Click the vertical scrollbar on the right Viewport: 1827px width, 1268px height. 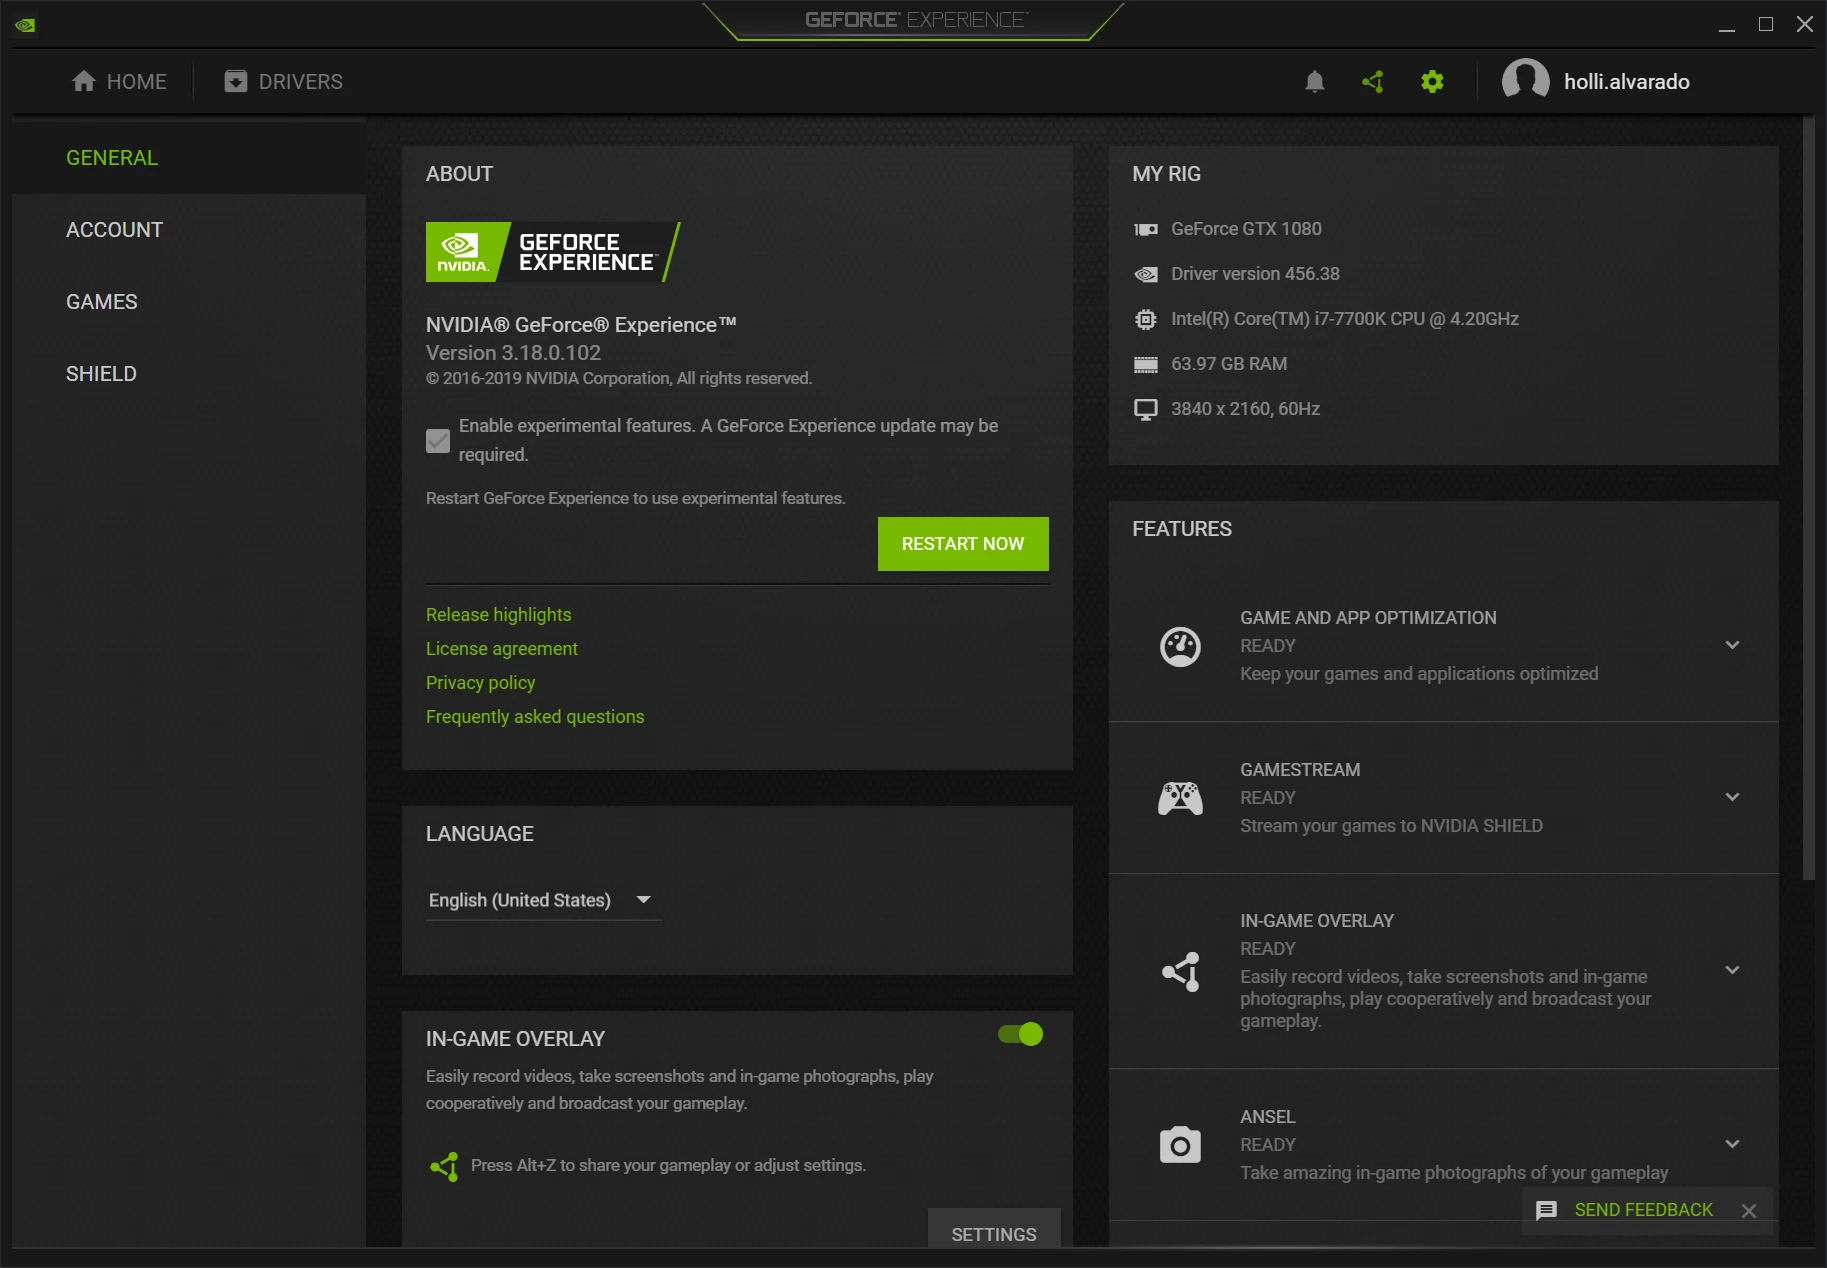[1808, 498]
